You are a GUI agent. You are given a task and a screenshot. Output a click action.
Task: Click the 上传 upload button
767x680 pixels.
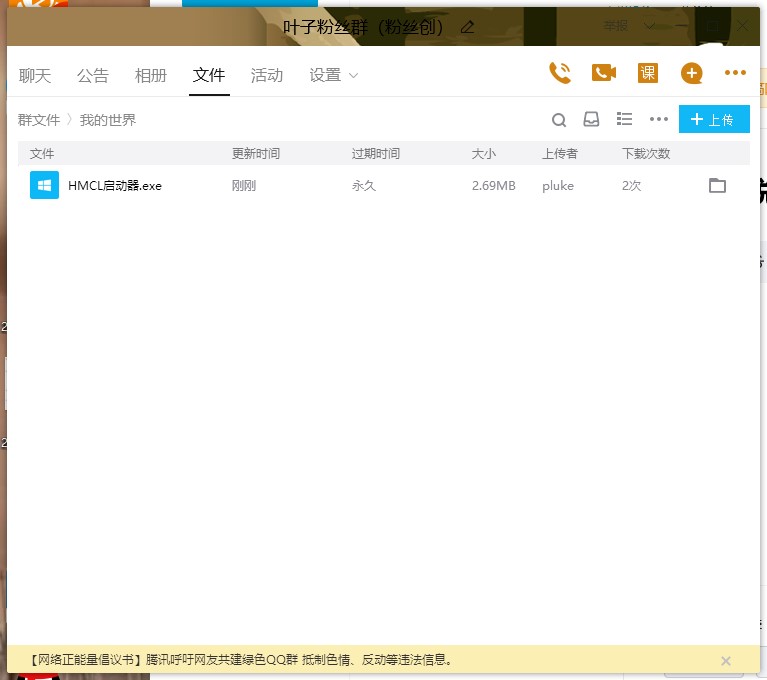714,119
